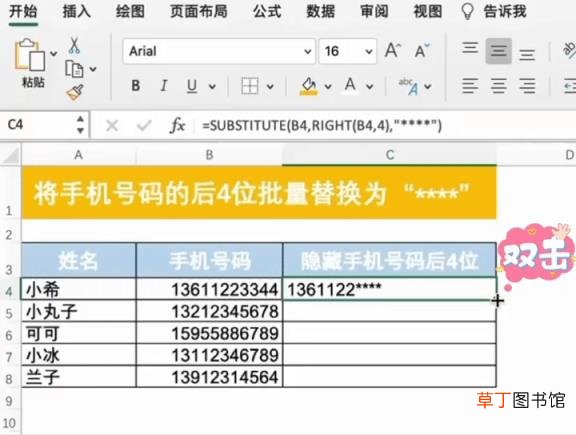The height and width of the screenshot is (435, 576).
Task: Decrease font size with the smaller A
Action: coord(422,50)
